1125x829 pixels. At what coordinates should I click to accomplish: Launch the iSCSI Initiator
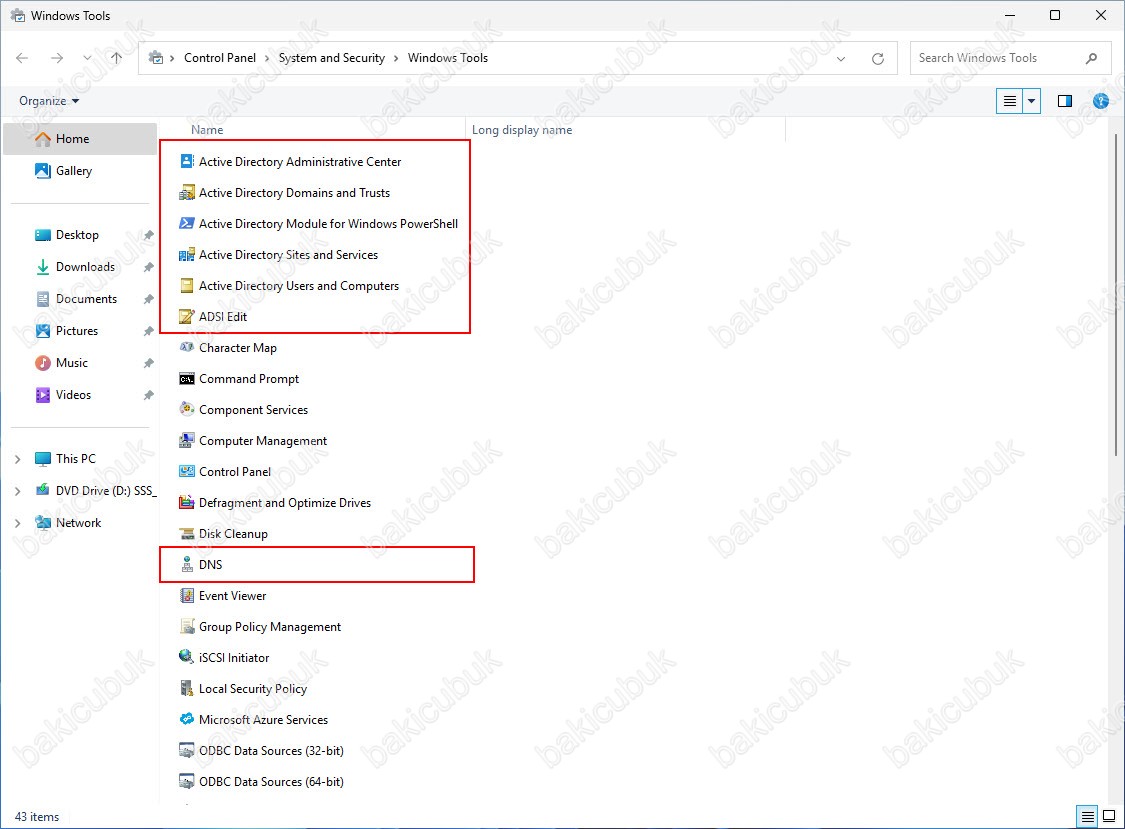pyautogui.click(x=233, y=658)
